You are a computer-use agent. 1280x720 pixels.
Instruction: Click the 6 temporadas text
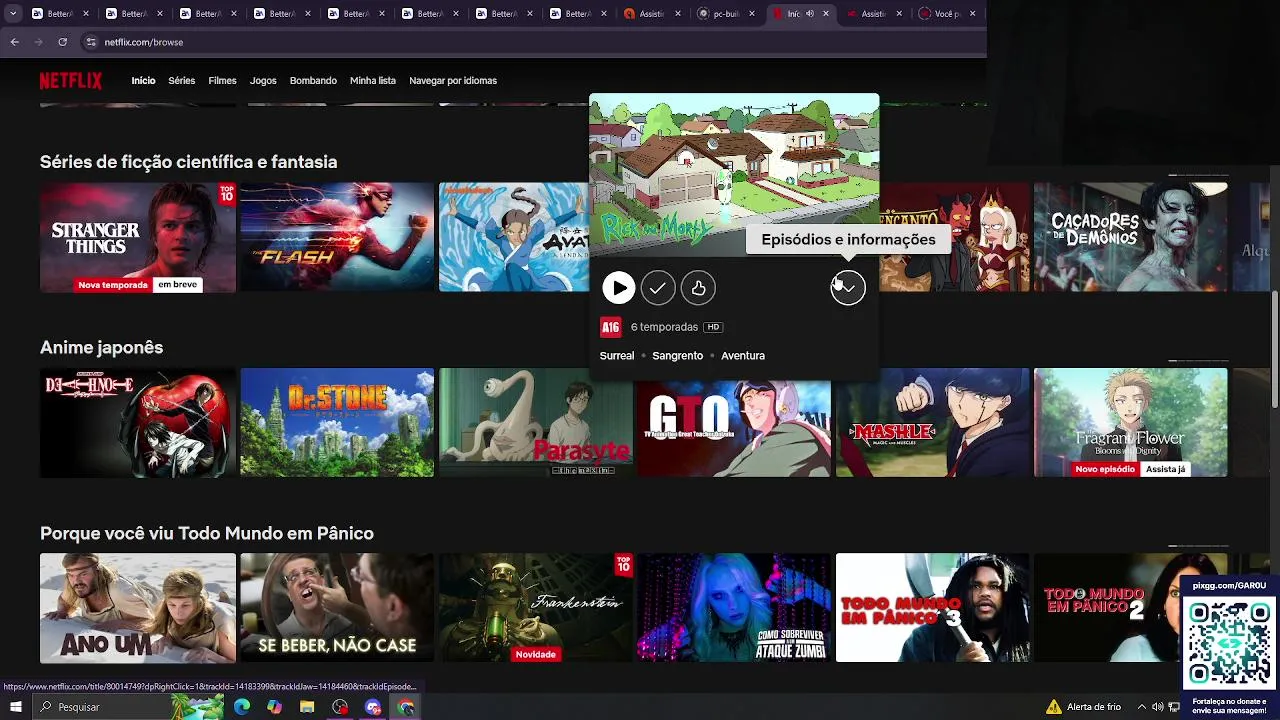(664, 327)
